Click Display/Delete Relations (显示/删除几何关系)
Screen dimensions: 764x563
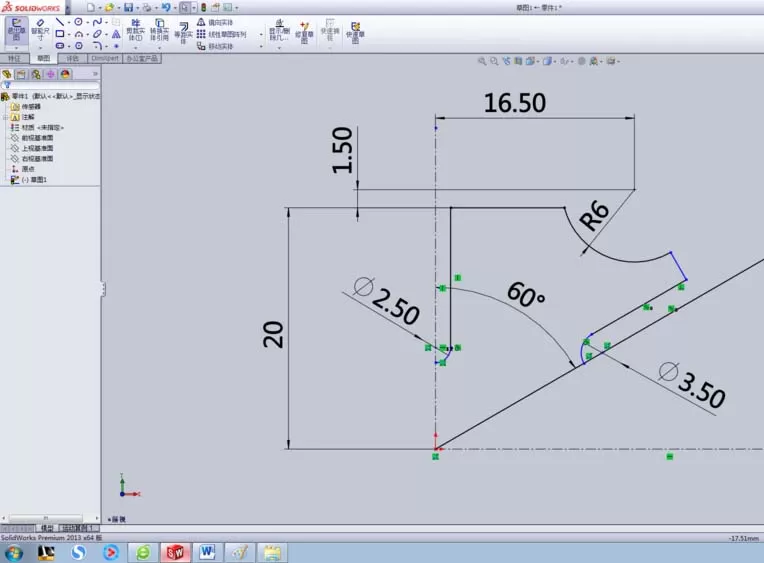279,30
